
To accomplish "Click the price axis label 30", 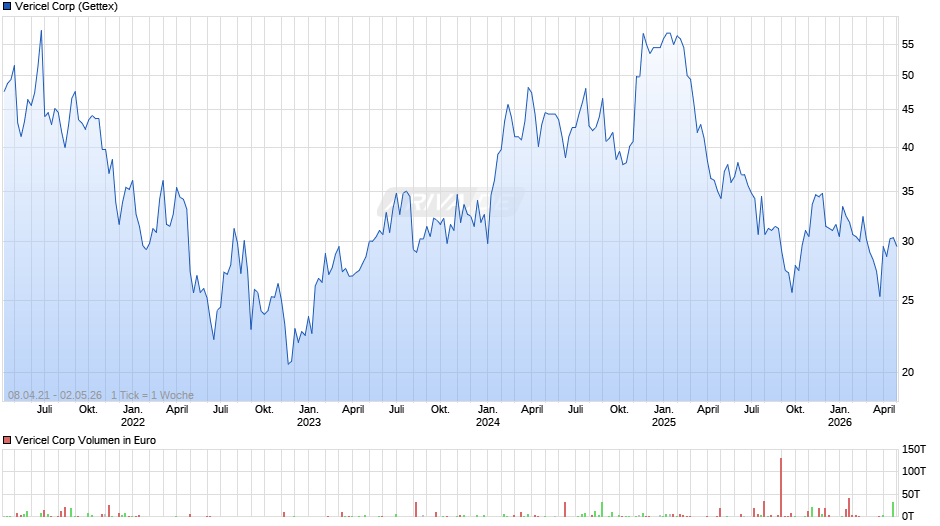I will (x=908, y=242).
